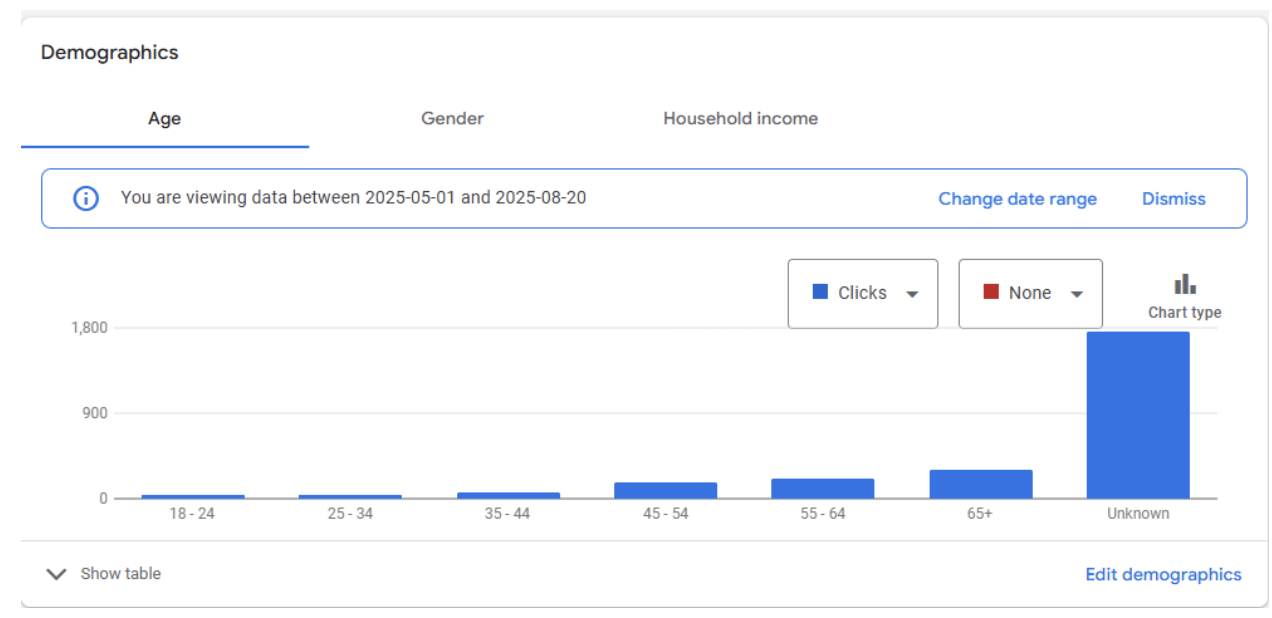Click the Chart type label text

pyautogui.click(x=1185, y=312)
